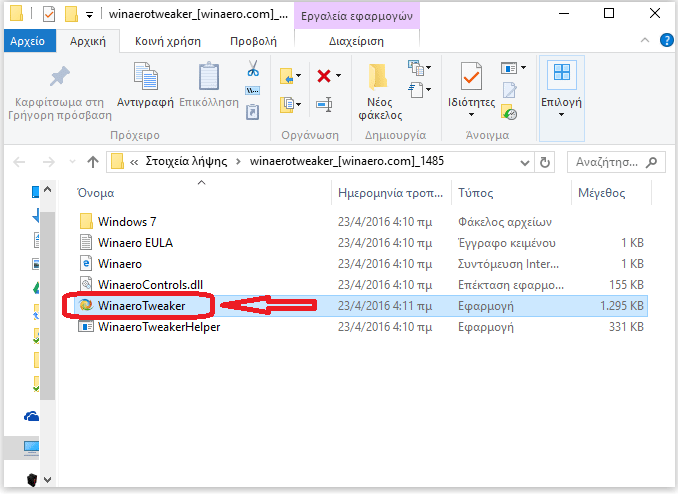Click the scissors cut icon
The height and width of the screenshot is (494, 678).
point(253,68)
